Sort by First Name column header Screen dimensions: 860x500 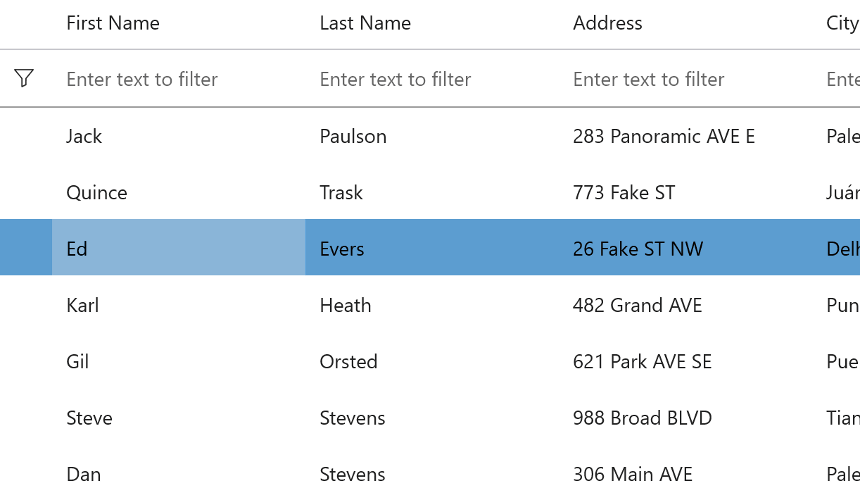(x=113, y=23)
